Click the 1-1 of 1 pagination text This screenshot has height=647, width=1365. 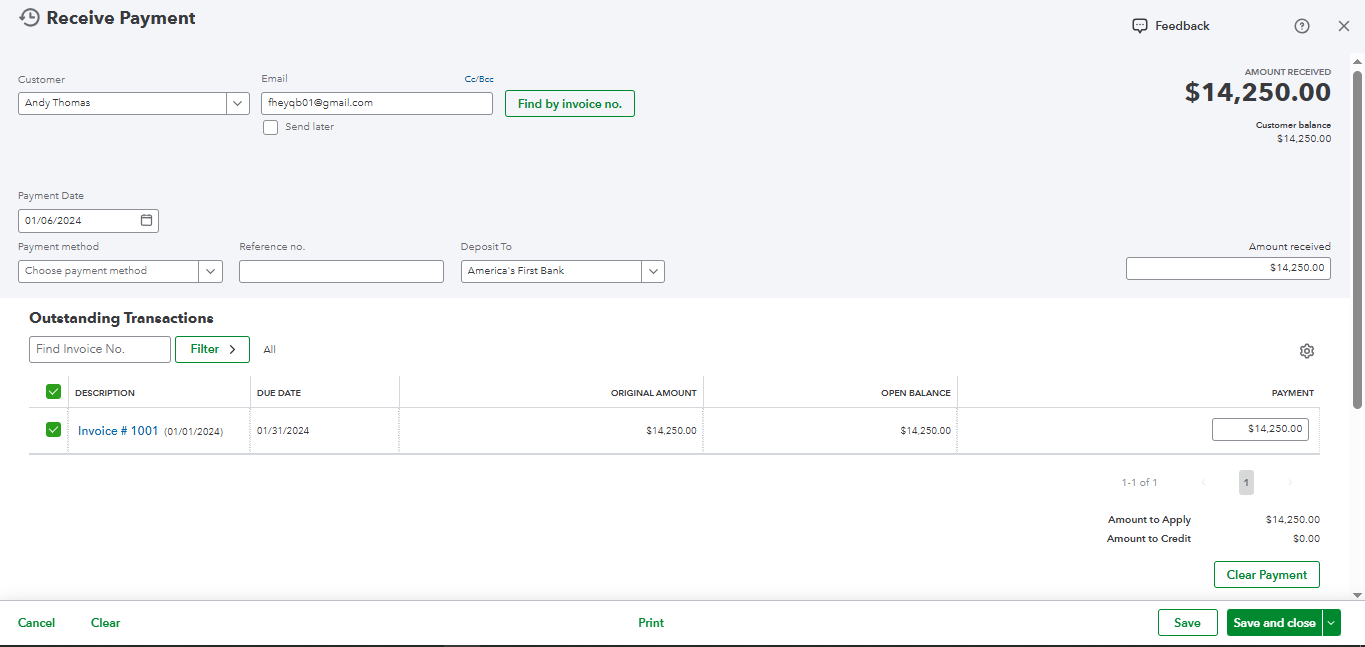tap(1139, 483)
